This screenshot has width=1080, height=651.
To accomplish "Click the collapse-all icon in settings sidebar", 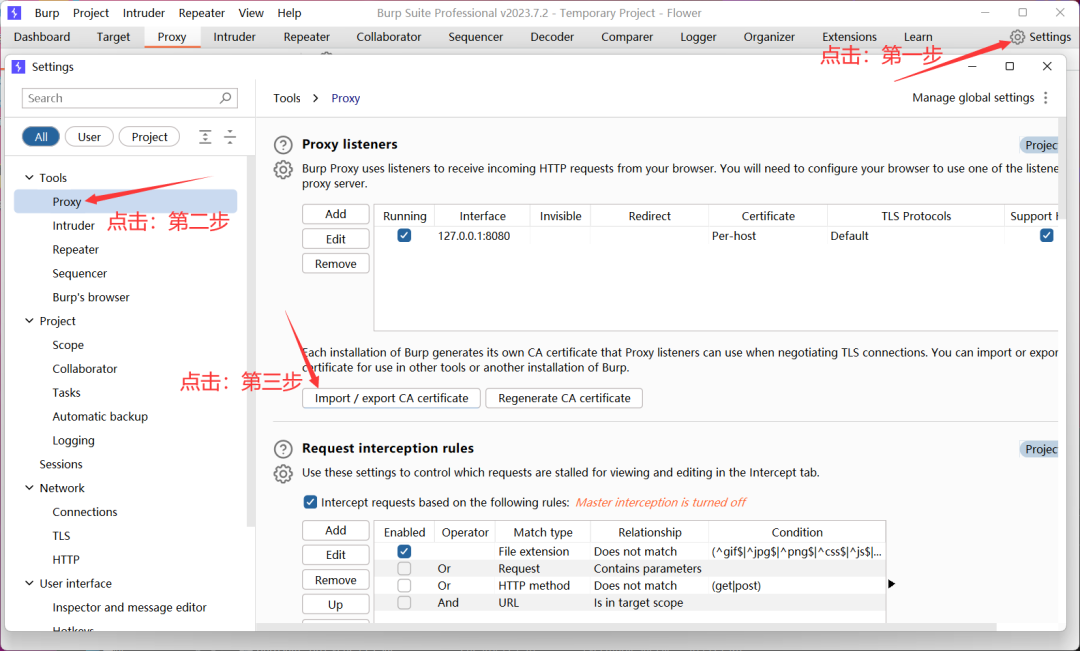I will point(230,137).
